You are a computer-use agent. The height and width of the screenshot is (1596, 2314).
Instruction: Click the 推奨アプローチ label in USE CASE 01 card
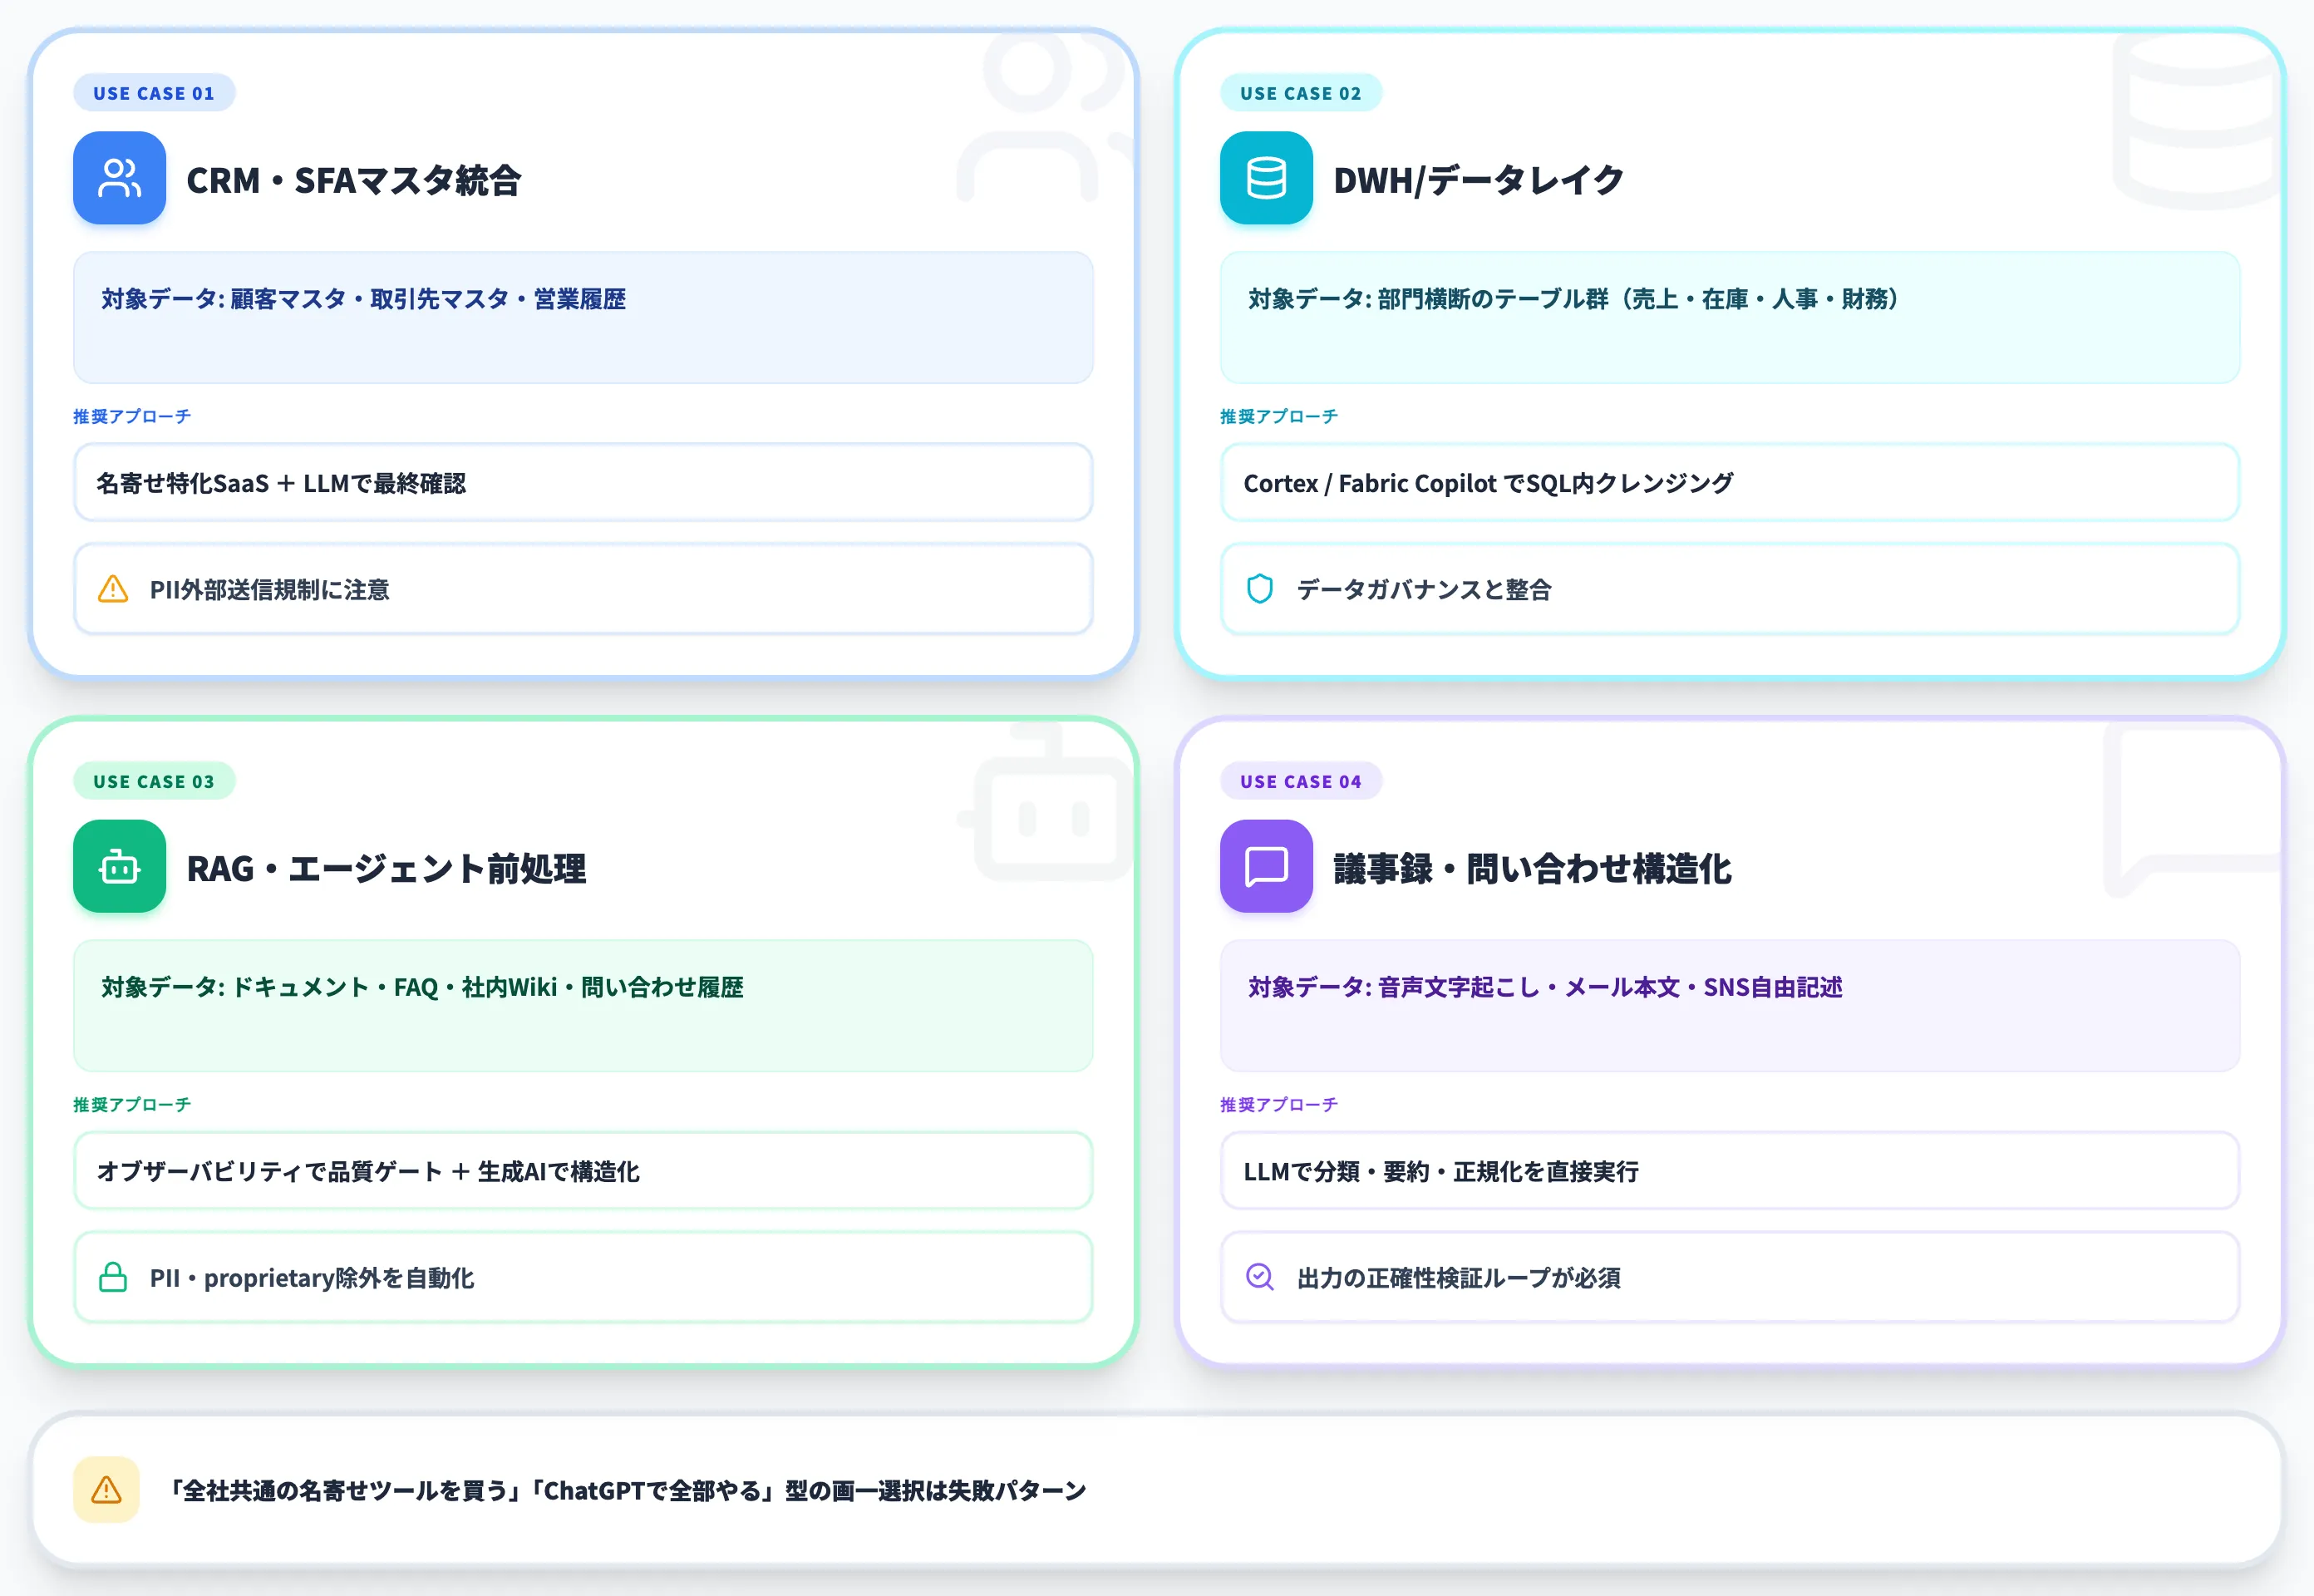click(x=132, y=416)
